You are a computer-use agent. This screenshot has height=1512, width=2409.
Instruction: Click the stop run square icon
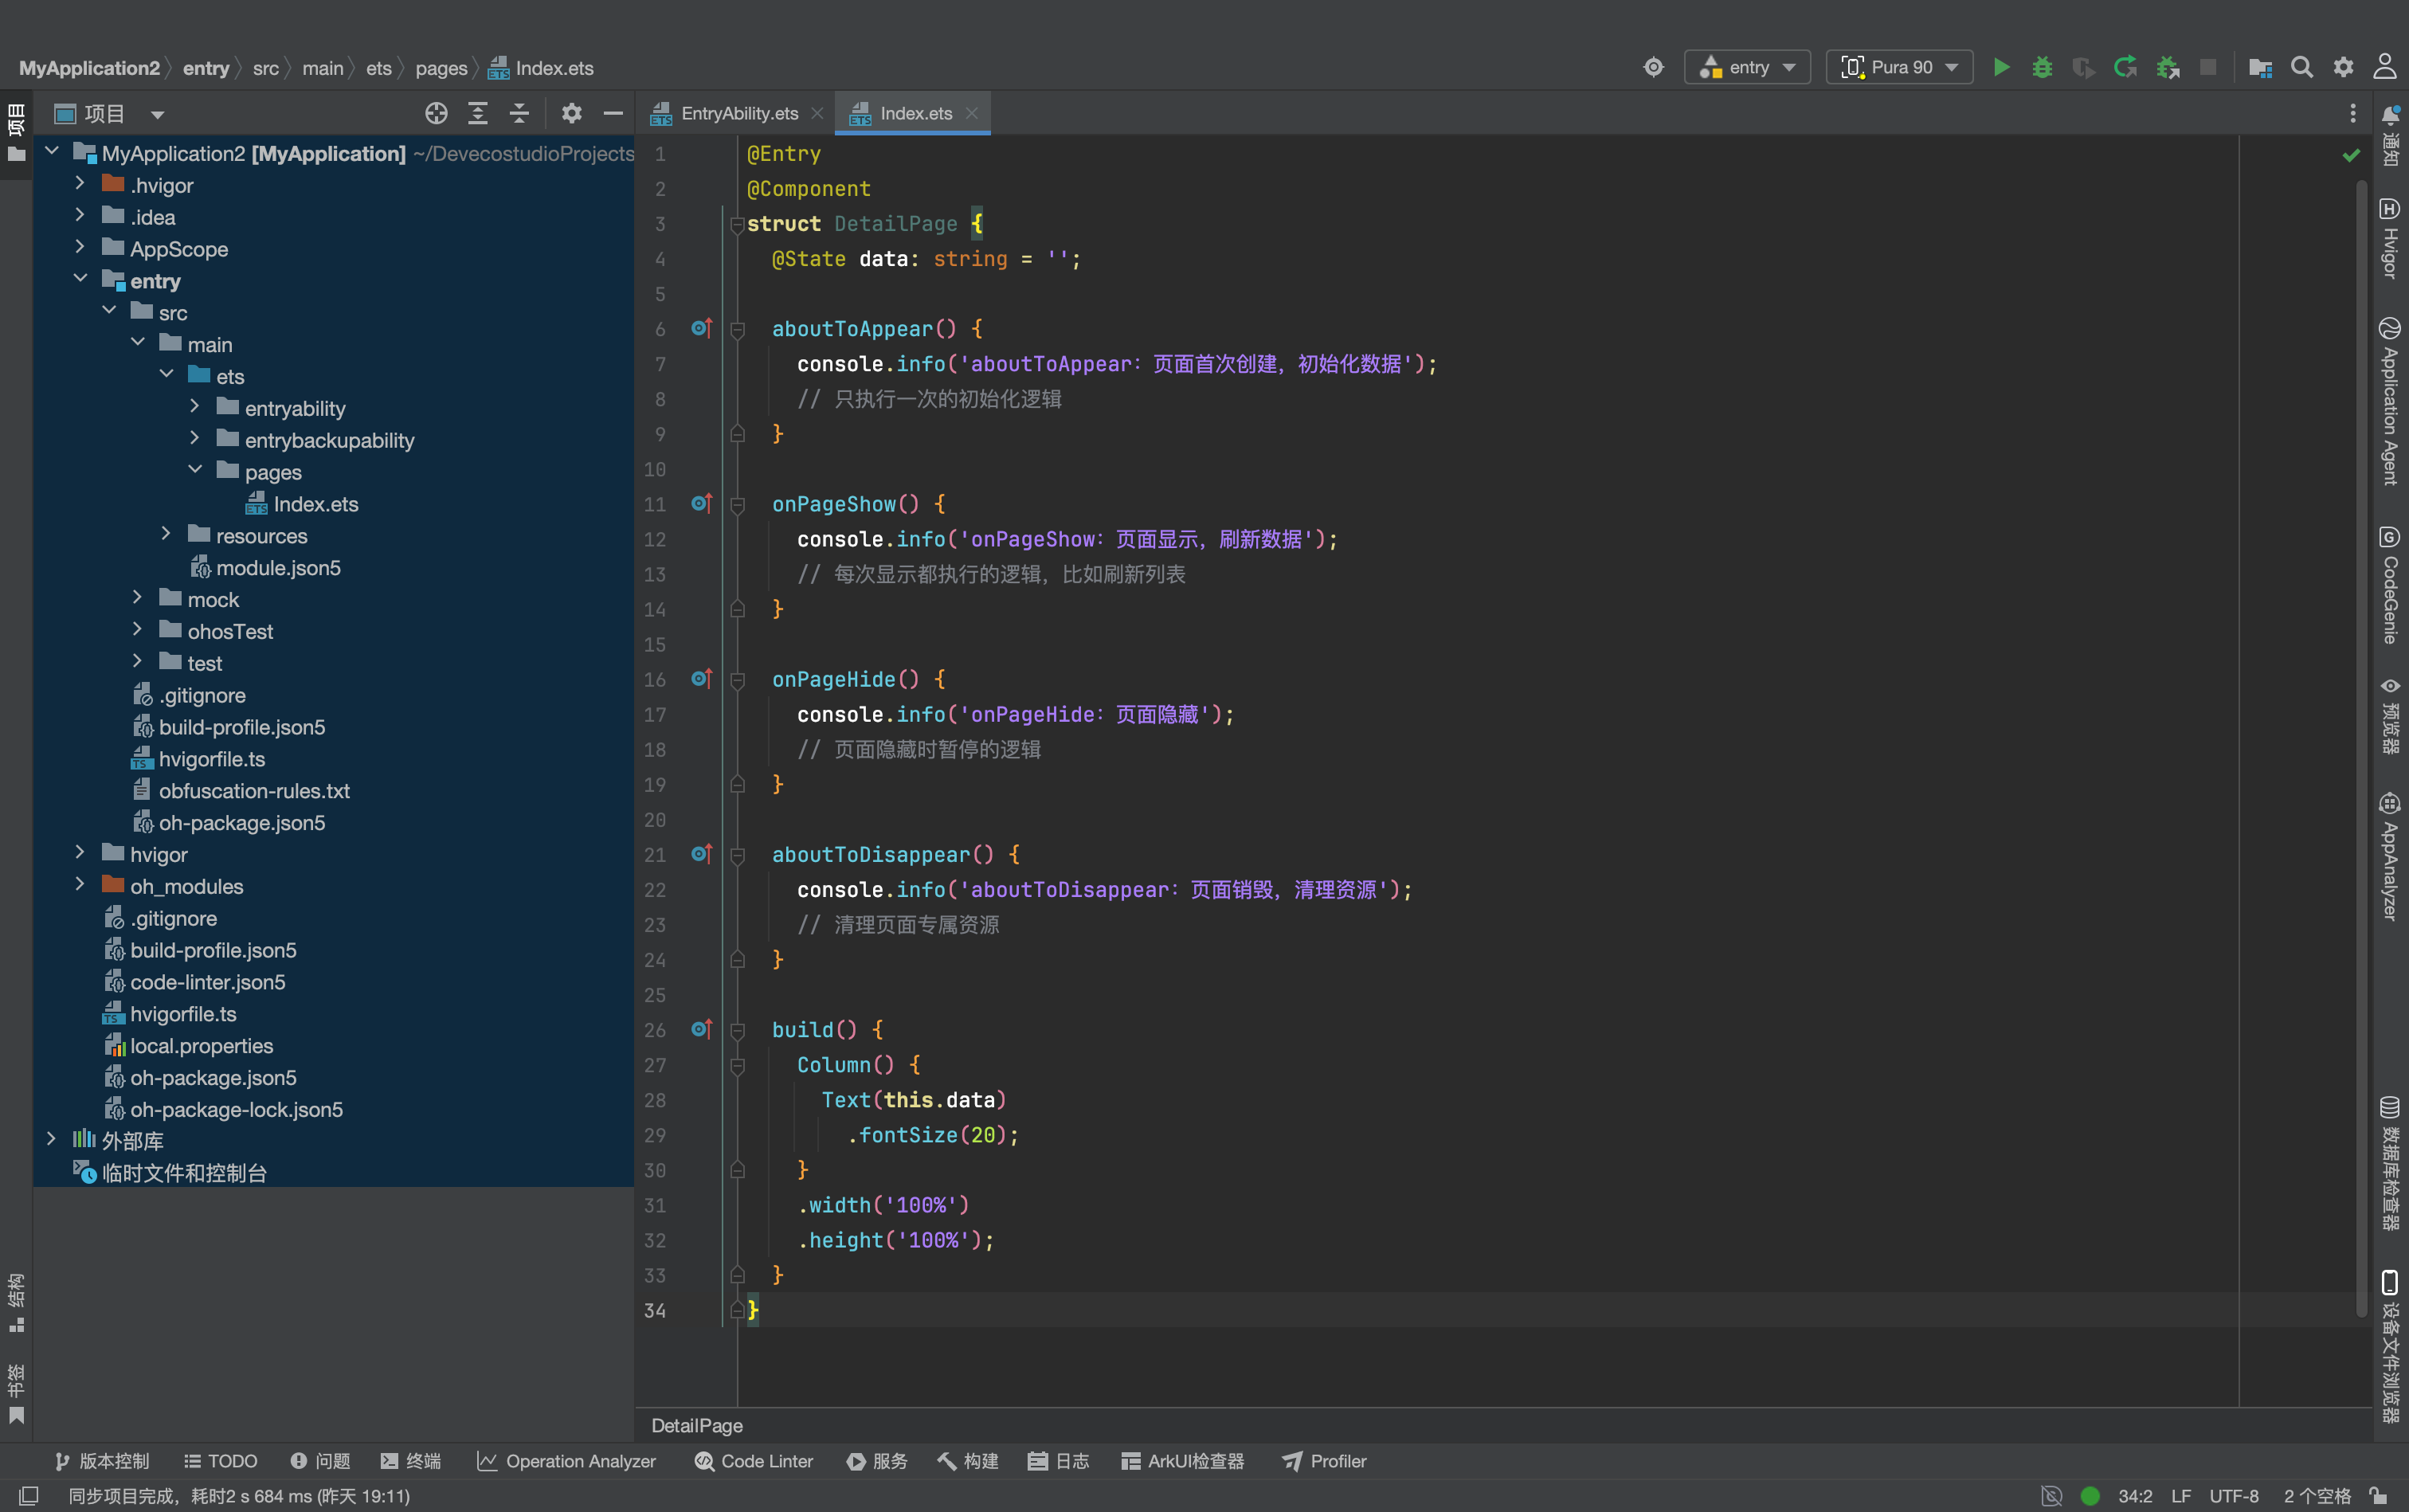coord(2208,67)
